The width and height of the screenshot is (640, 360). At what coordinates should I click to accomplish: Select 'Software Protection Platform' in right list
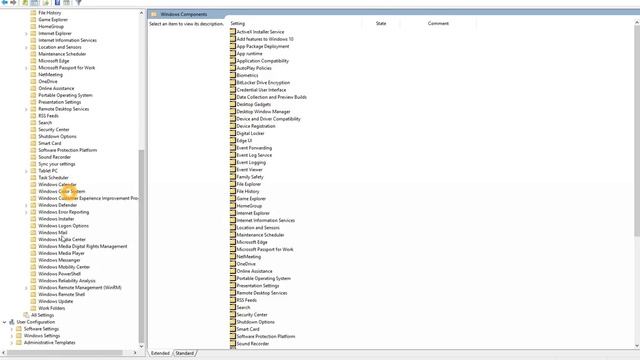[x=266, y=336]
